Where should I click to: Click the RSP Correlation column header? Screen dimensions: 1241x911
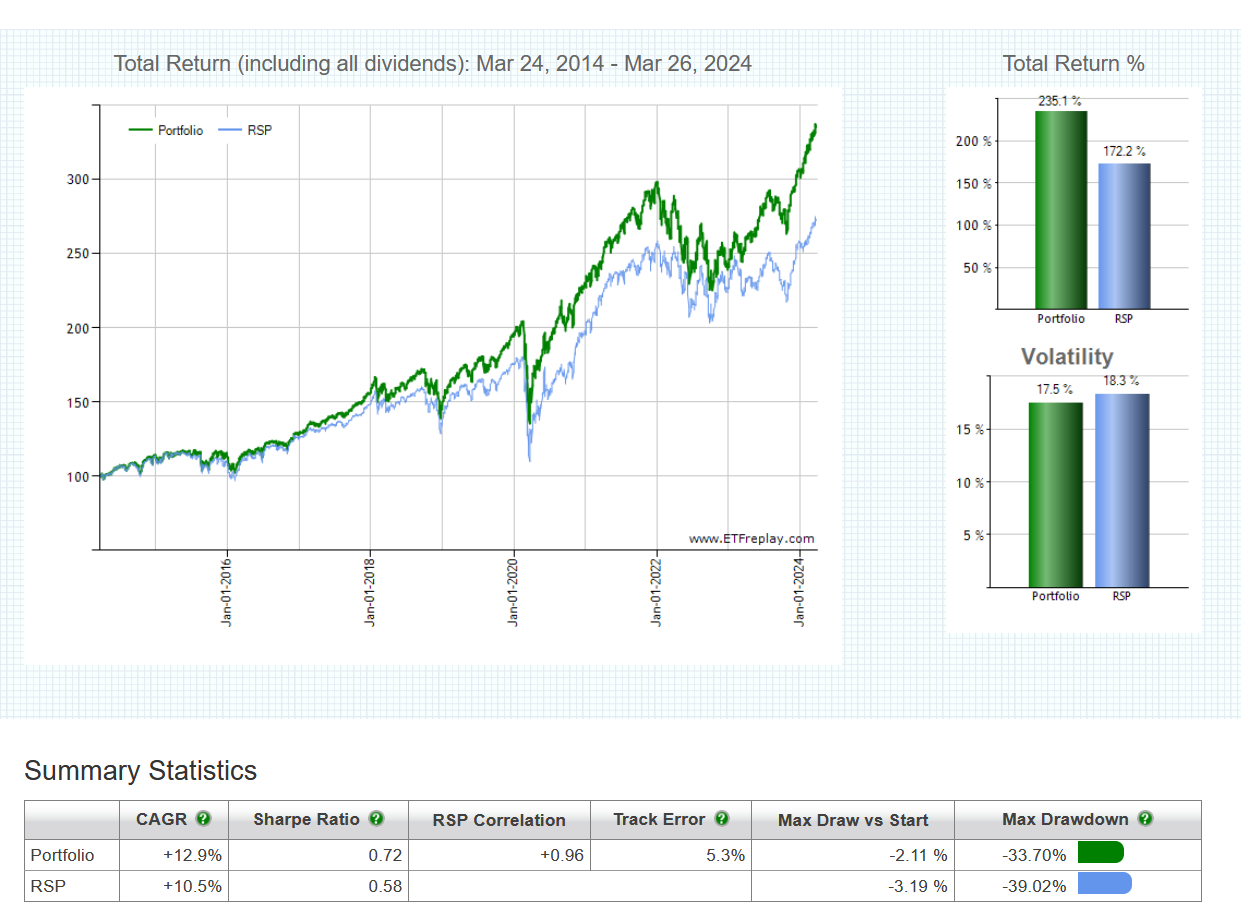pyautogui.click(x=499, y=820)
